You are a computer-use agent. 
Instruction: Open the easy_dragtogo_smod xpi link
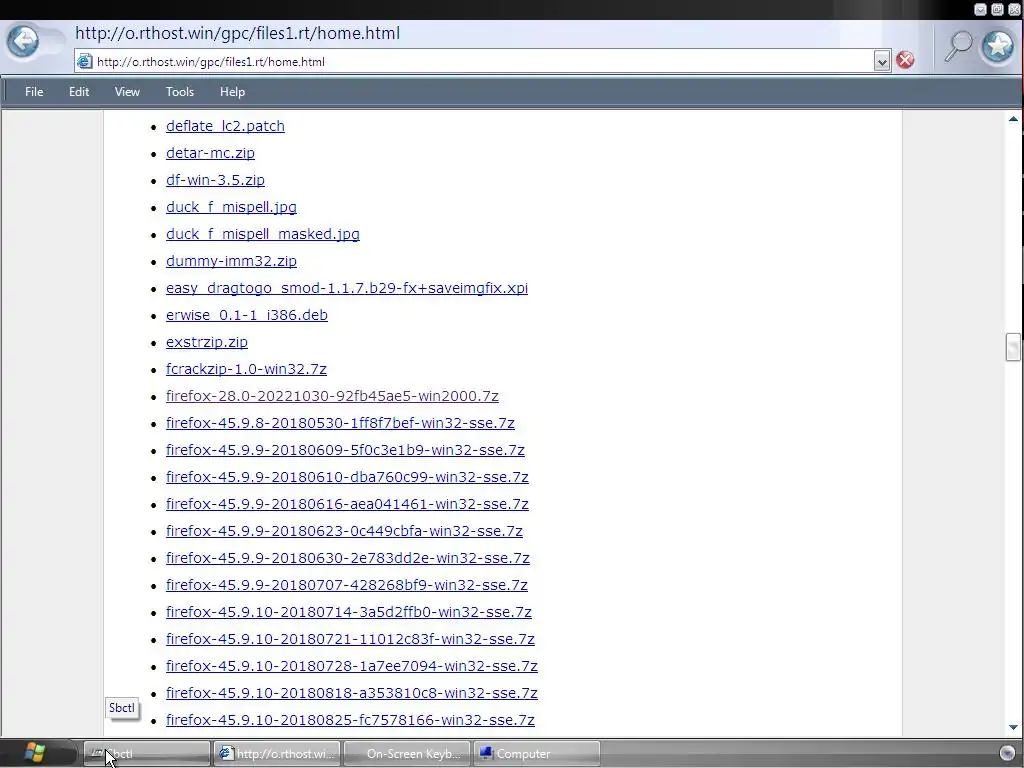347,288
